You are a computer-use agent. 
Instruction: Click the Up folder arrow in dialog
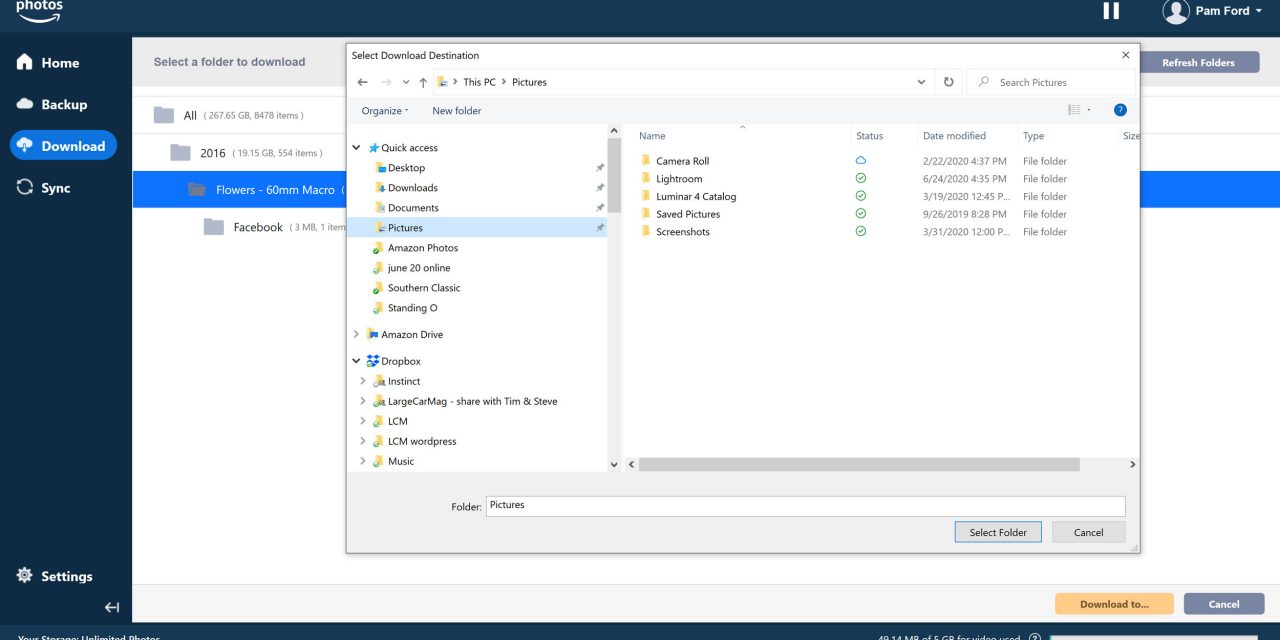click(423, 82)
